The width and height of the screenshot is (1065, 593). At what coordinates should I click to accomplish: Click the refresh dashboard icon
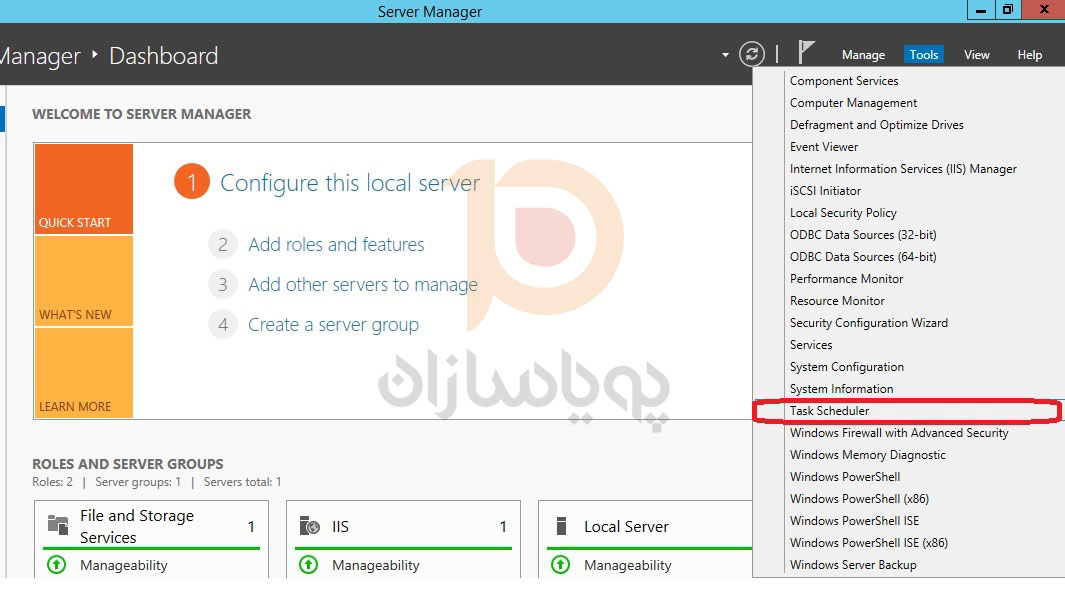click(x=751, y=54)
